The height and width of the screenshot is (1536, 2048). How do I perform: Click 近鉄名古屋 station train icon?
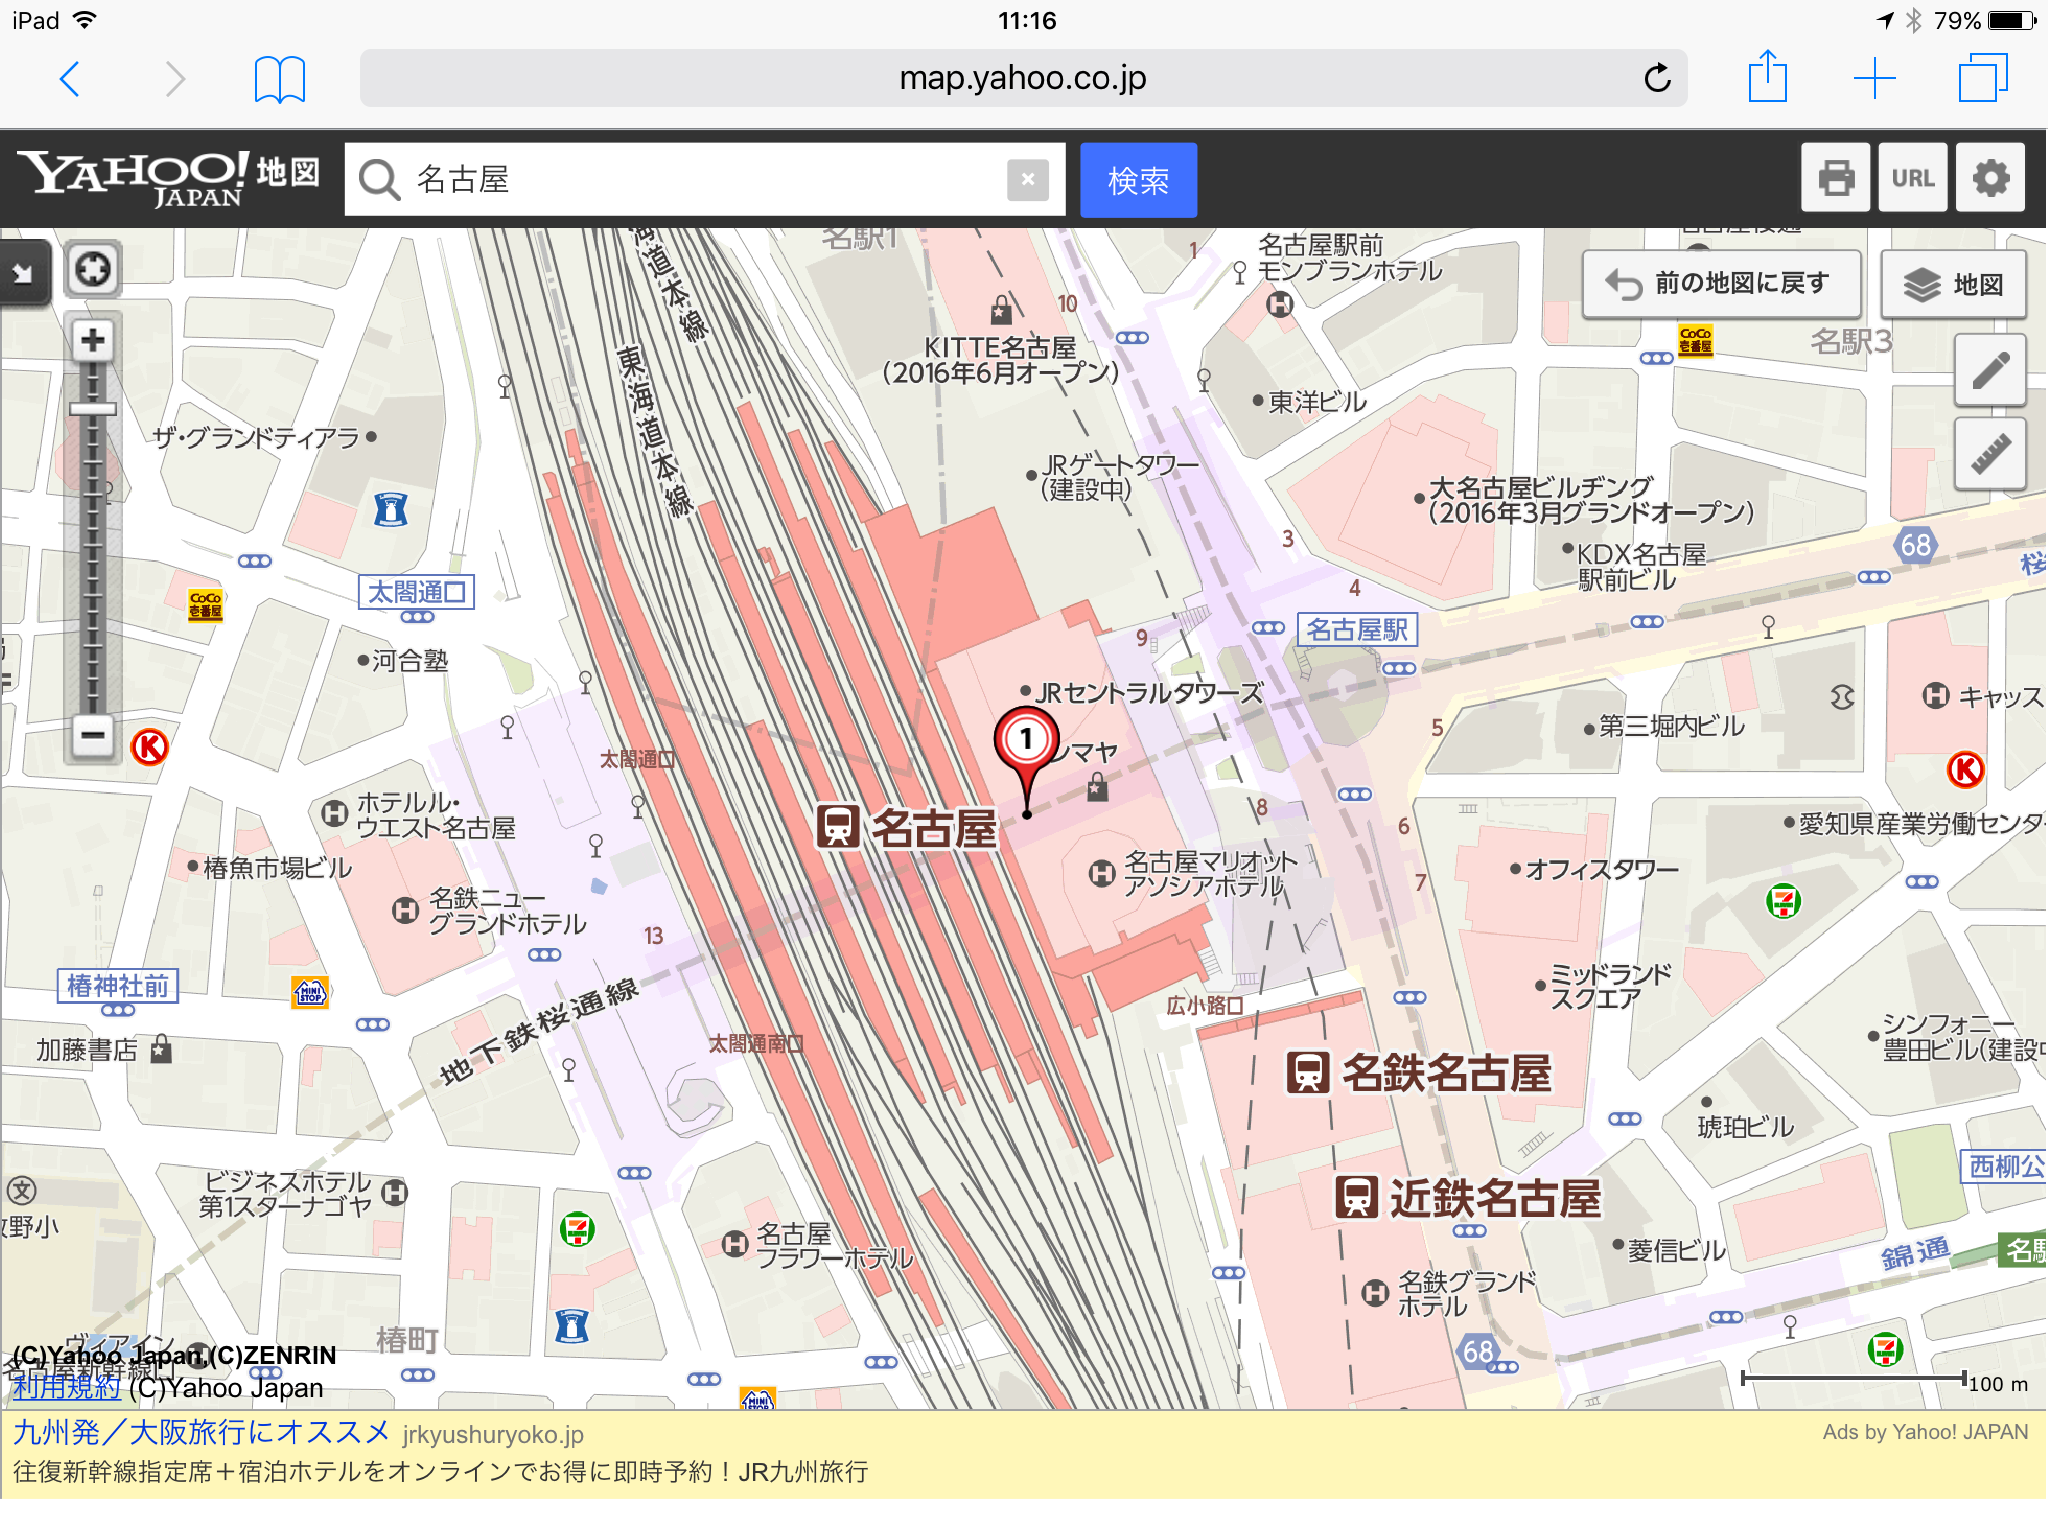1357,1196
